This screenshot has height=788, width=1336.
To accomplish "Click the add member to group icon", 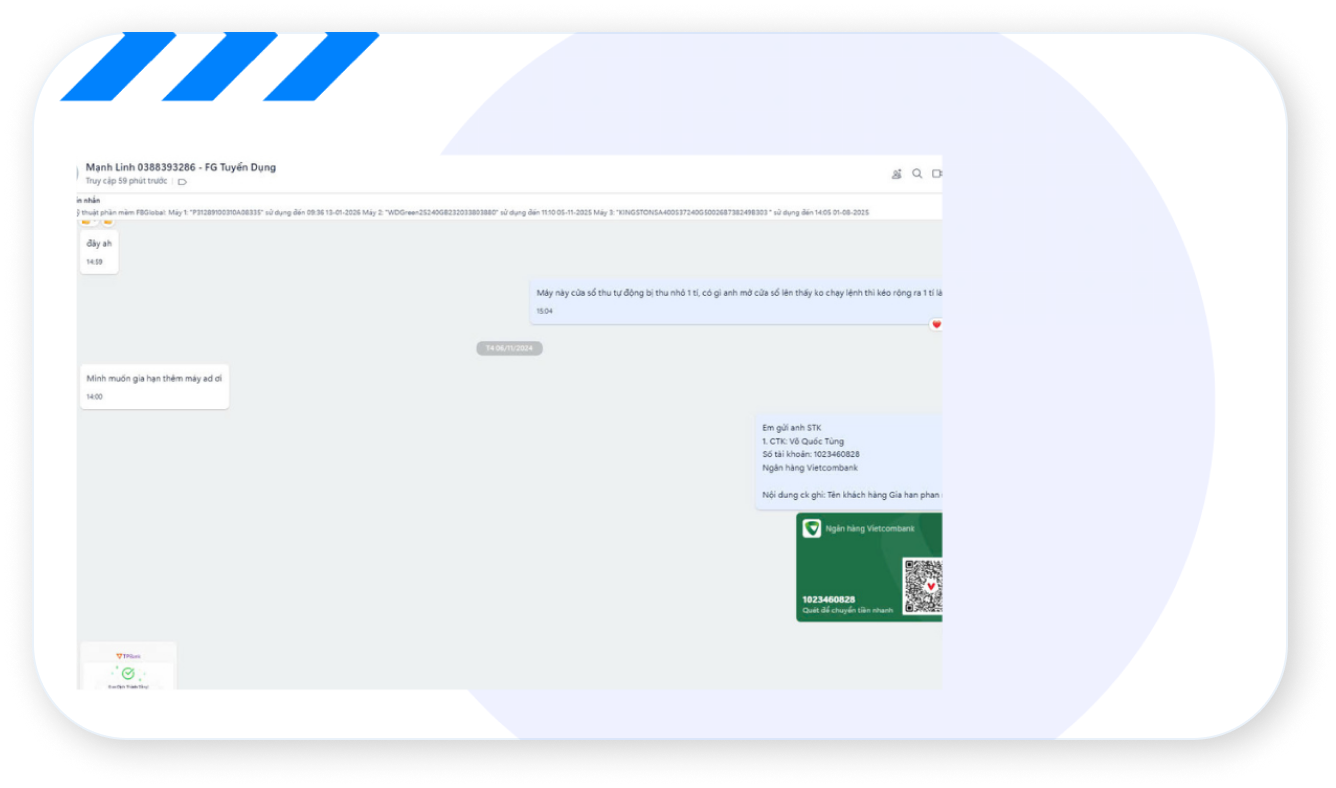I will (x=897, y=174).
